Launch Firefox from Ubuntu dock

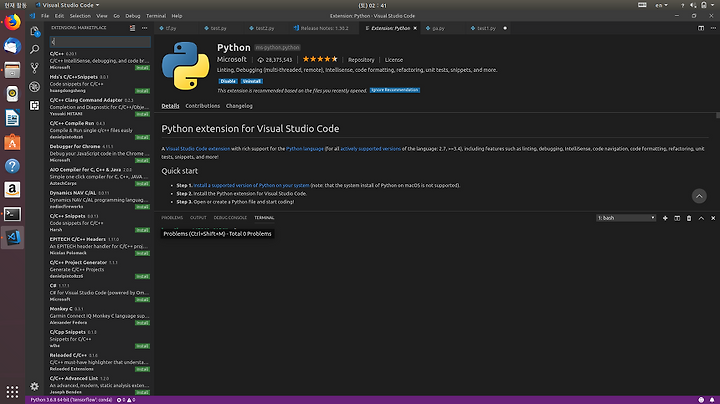click(12, 22)
